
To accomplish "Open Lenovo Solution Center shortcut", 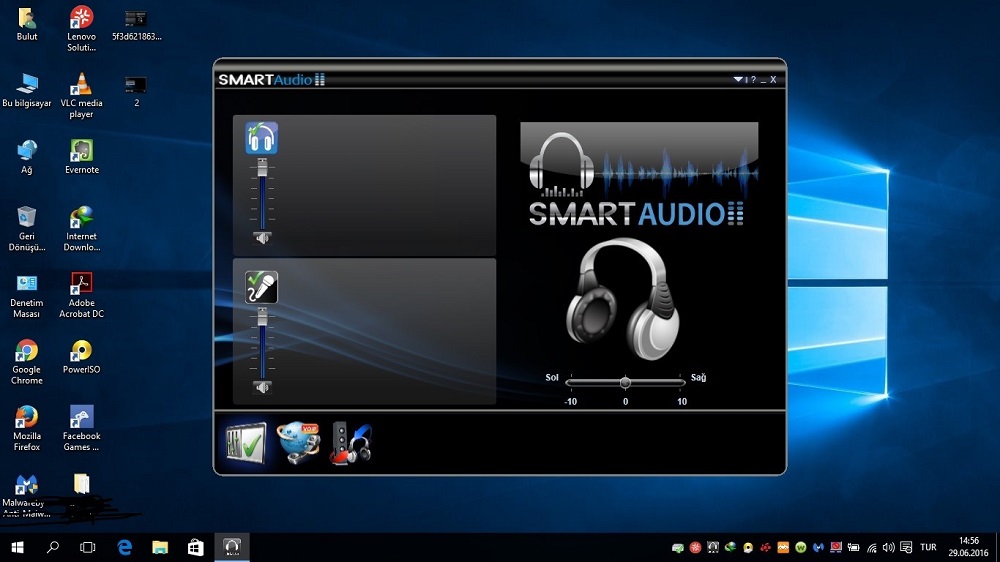I will tap(82, 29).
